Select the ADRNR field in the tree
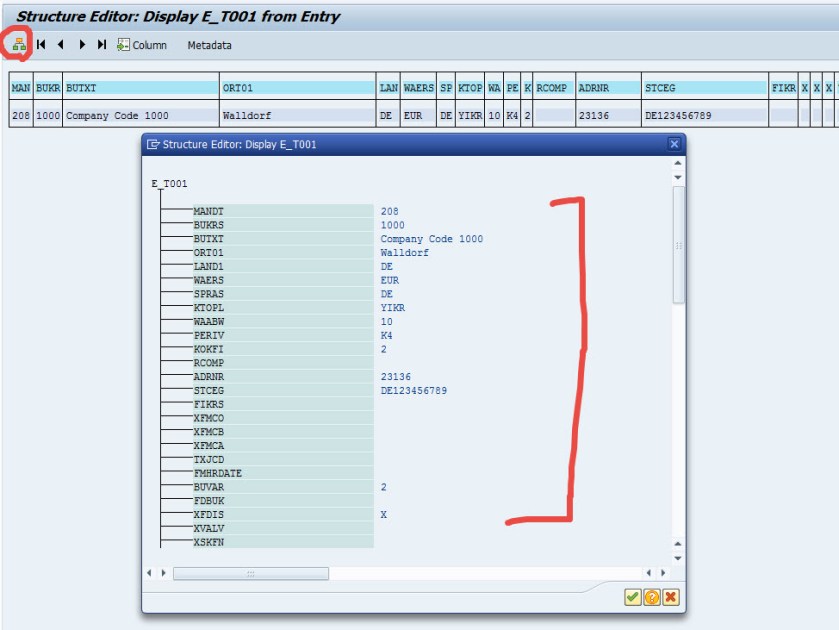 (283, 377)
